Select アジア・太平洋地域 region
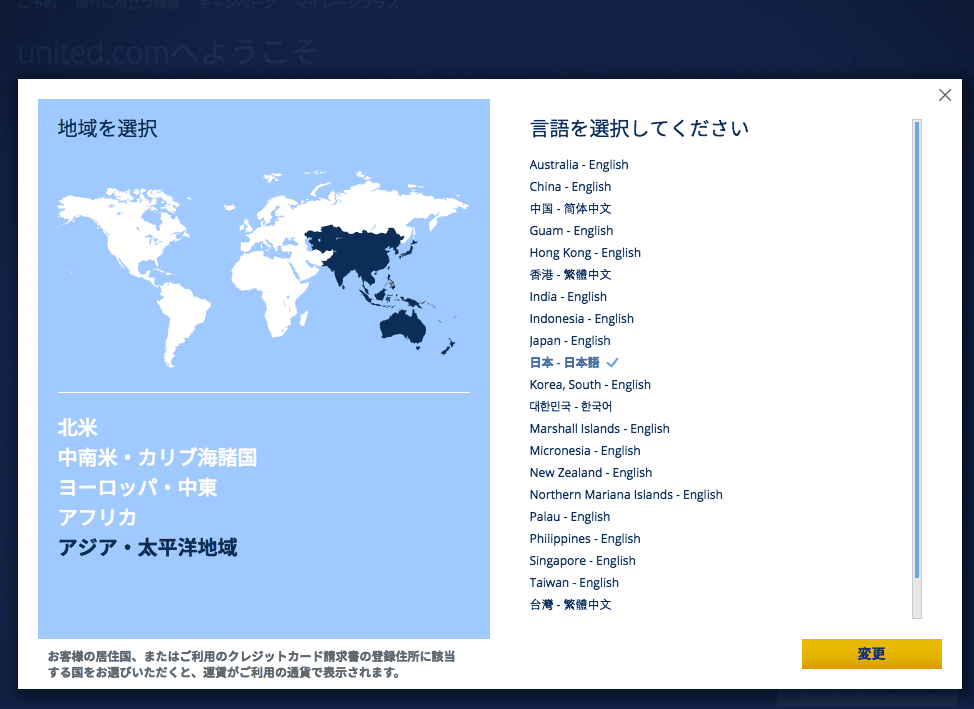 pos(147,548)
